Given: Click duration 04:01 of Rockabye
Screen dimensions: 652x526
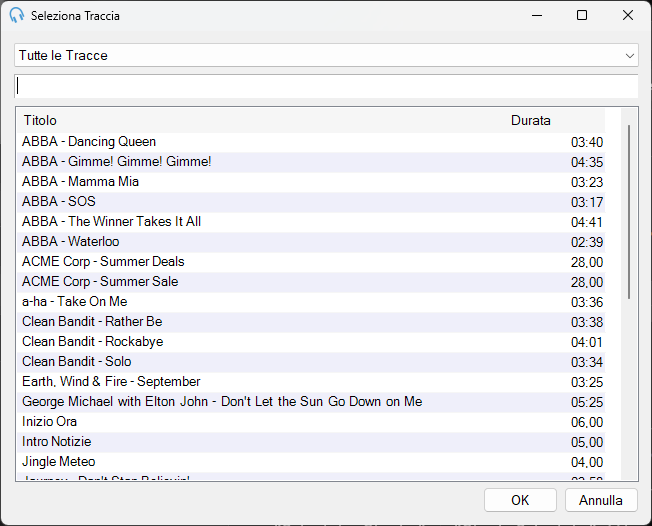Looking at the screenshot, I should coord(587,342).
